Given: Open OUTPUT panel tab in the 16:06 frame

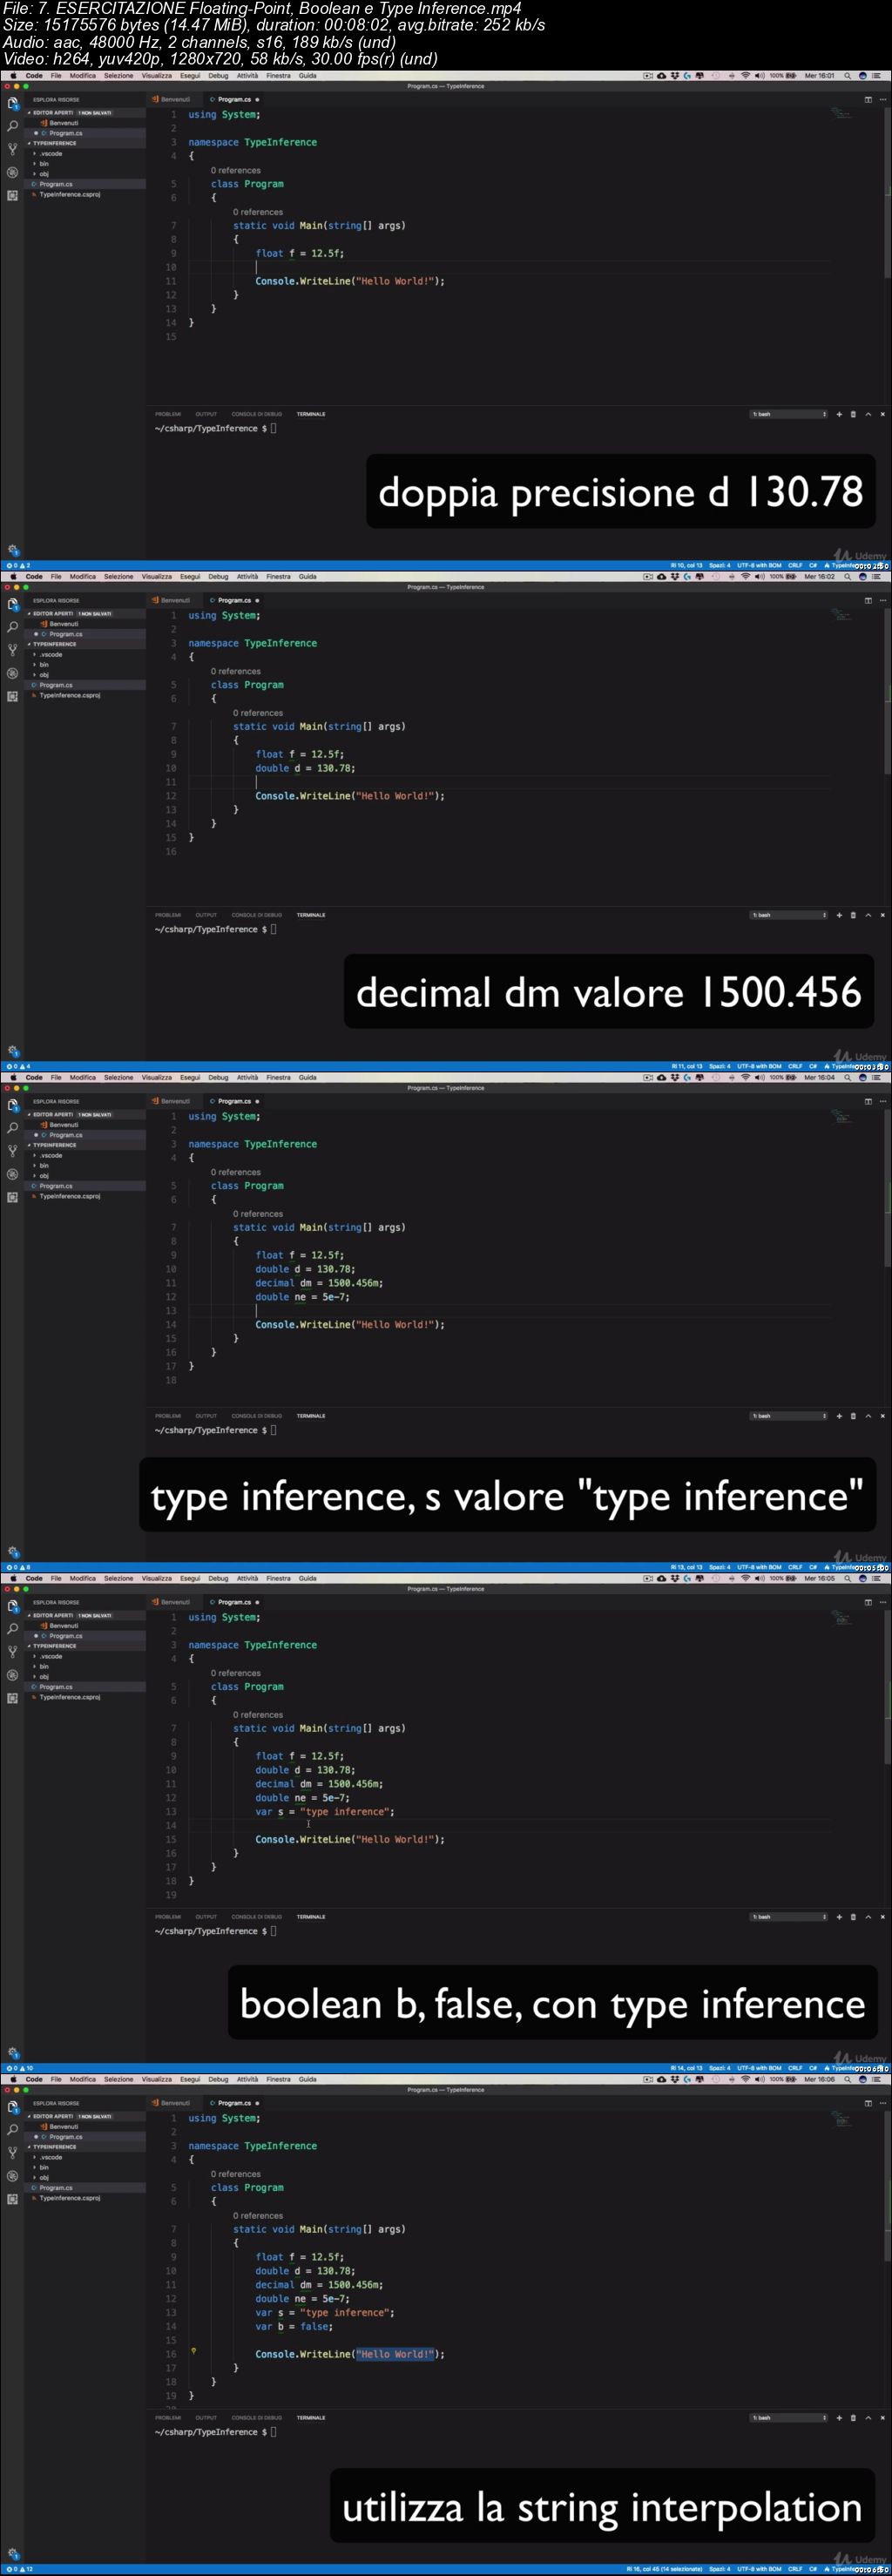Looking at the screenshot, I should [x=206, y=2418].
